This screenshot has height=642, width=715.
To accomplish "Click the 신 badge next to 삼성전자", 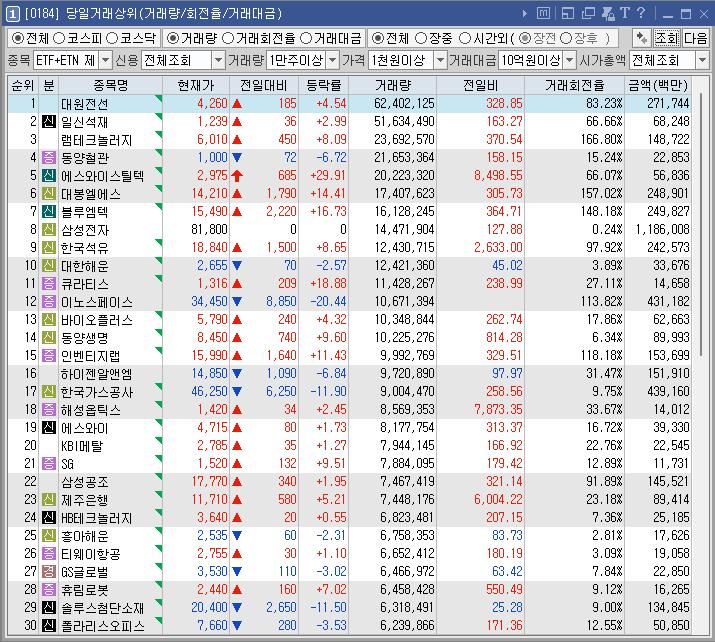I will [x=49, y=229].
